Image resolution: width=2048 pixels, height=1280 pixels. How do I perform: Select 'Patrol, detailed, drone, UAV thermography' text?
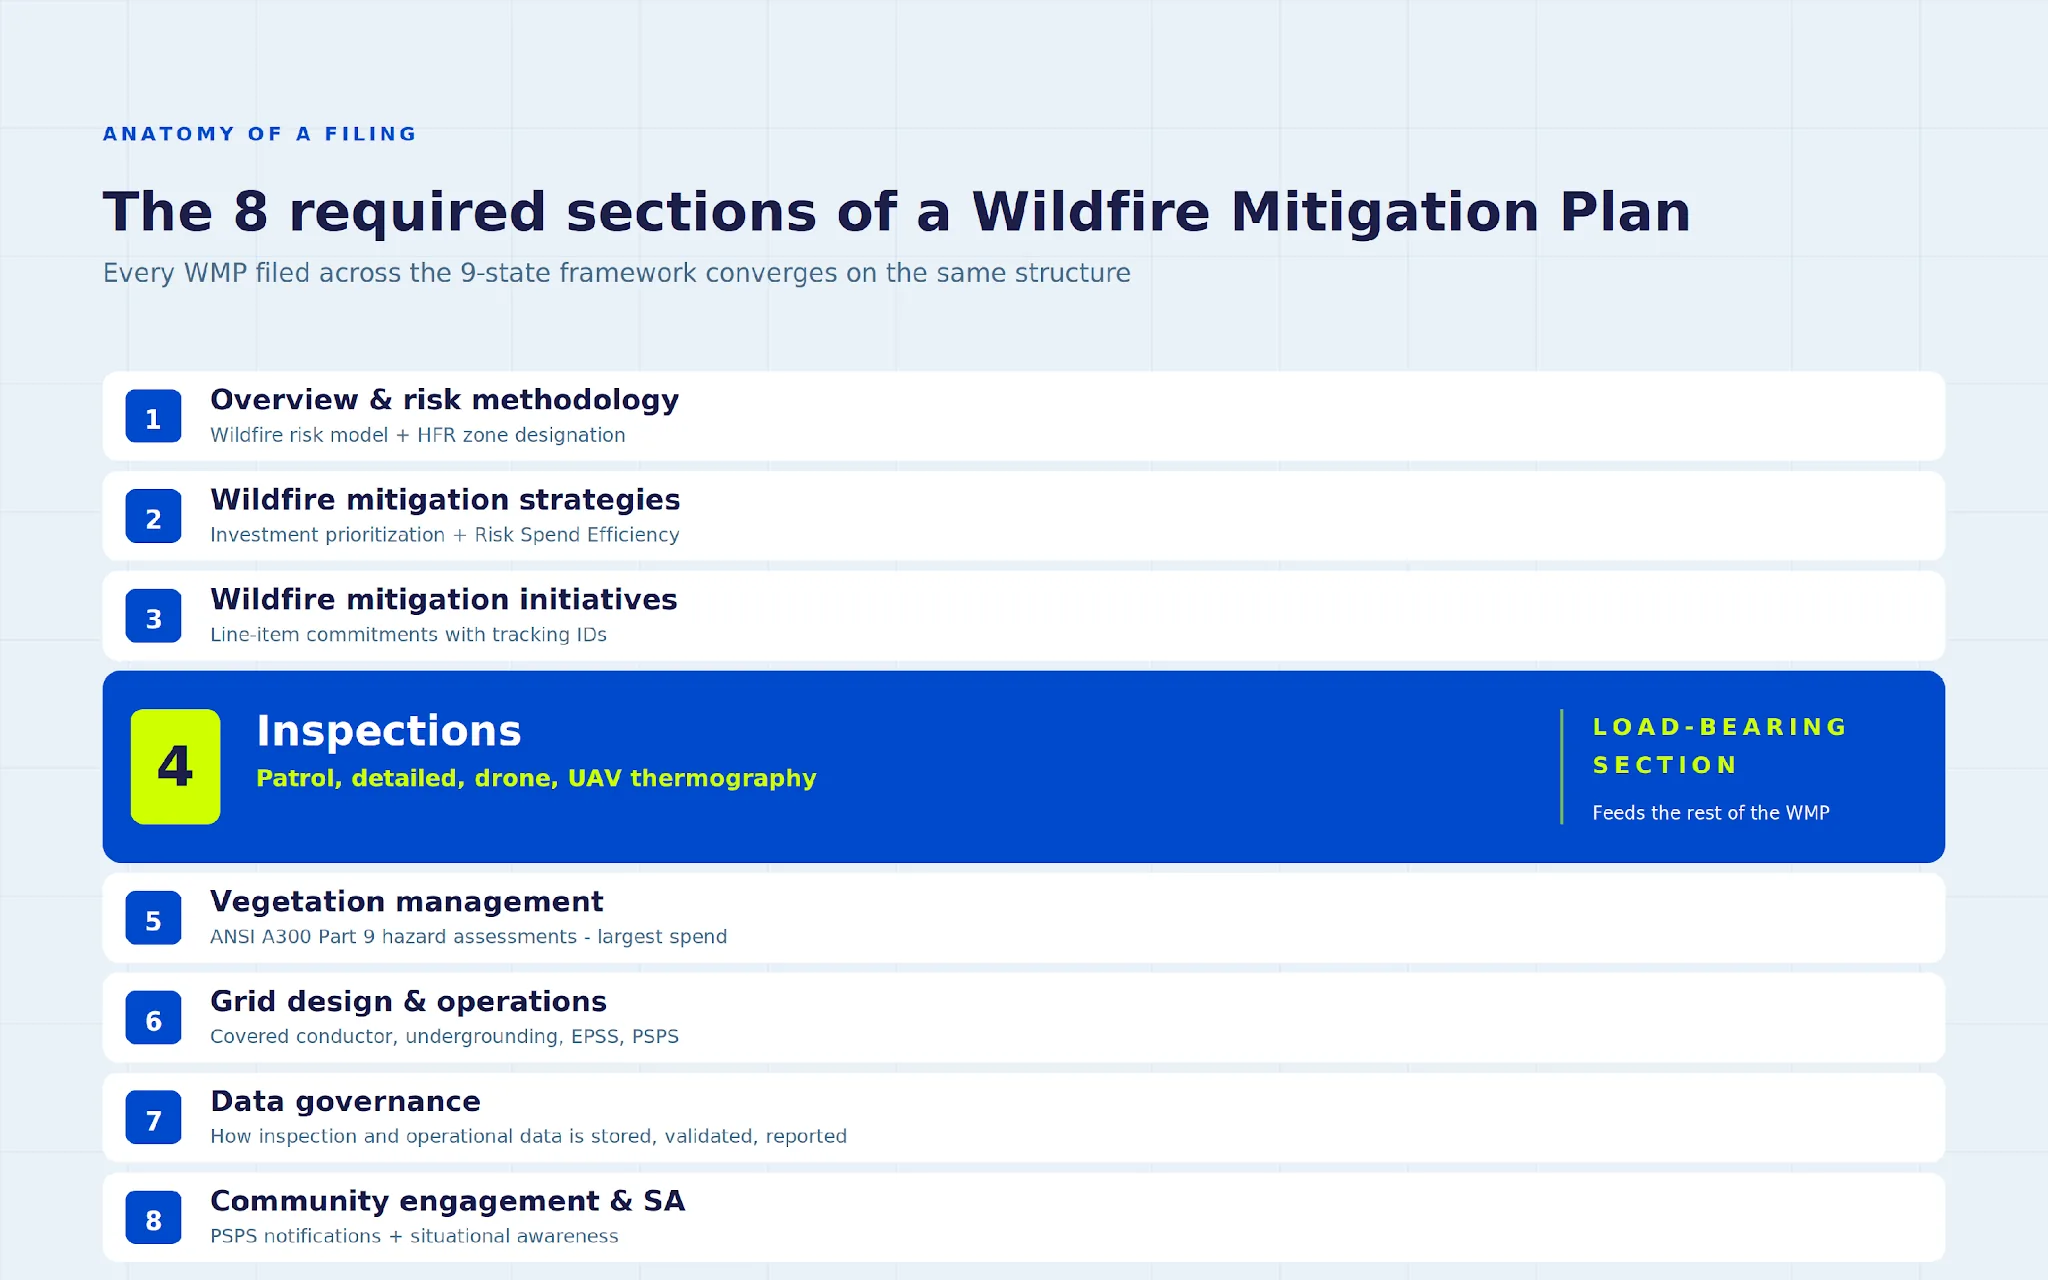click(536, 778)
